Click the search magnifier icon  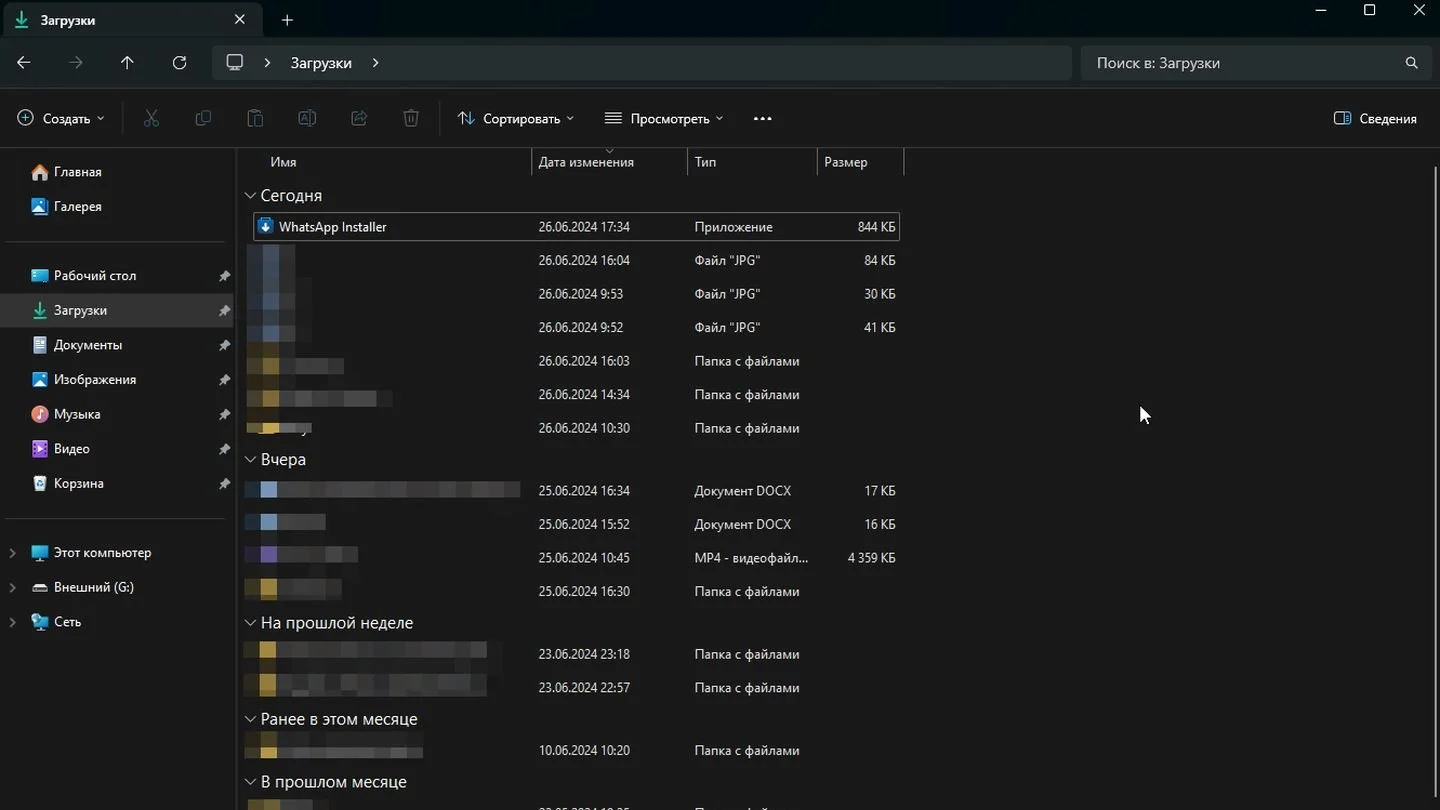1411,62
